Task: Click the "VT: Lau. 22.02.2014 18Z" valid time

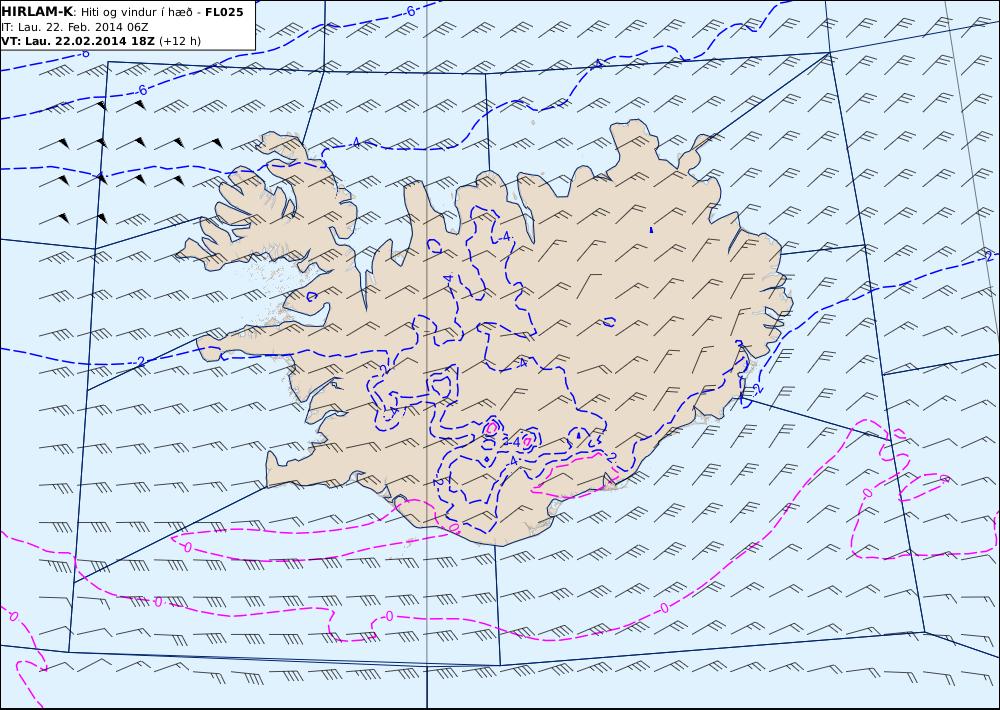Action: [77, 41]
